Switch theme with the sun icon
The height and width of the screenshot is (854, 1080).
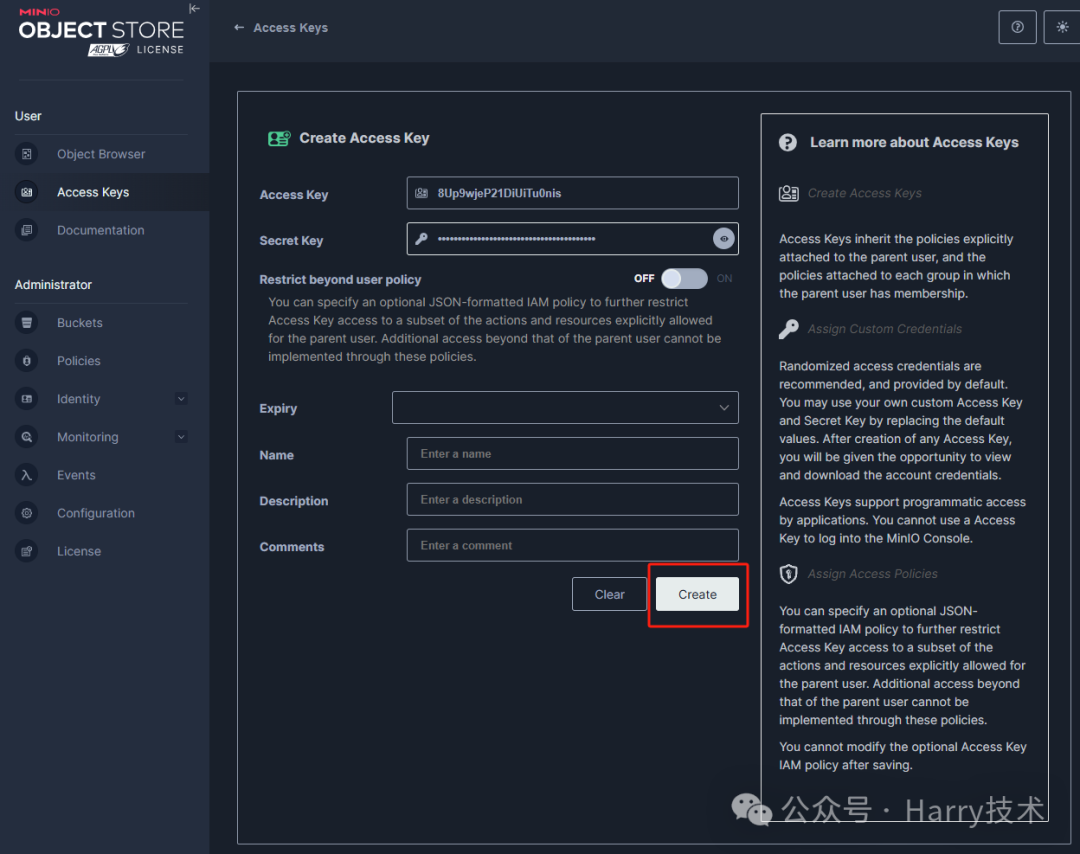pyautogui.click(x=1062, y=27)
